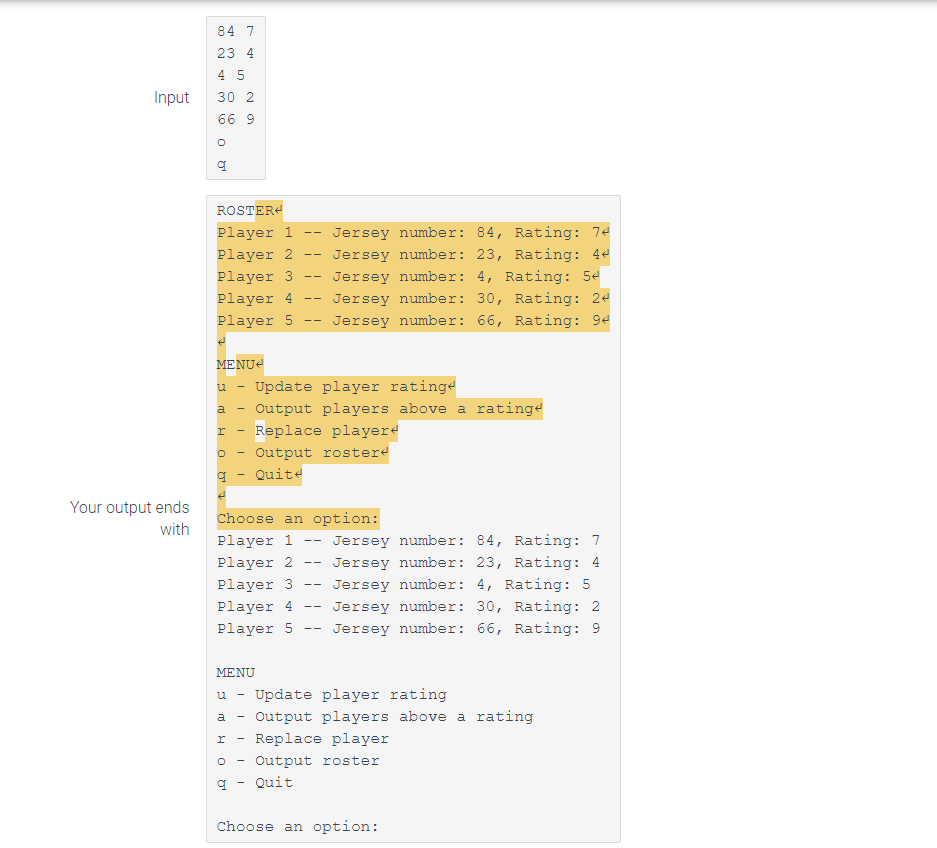The height and width of the screenshot is (848, 937).
Task: Select the Choose an option highlighted text
Action: (x=295, y=518)
